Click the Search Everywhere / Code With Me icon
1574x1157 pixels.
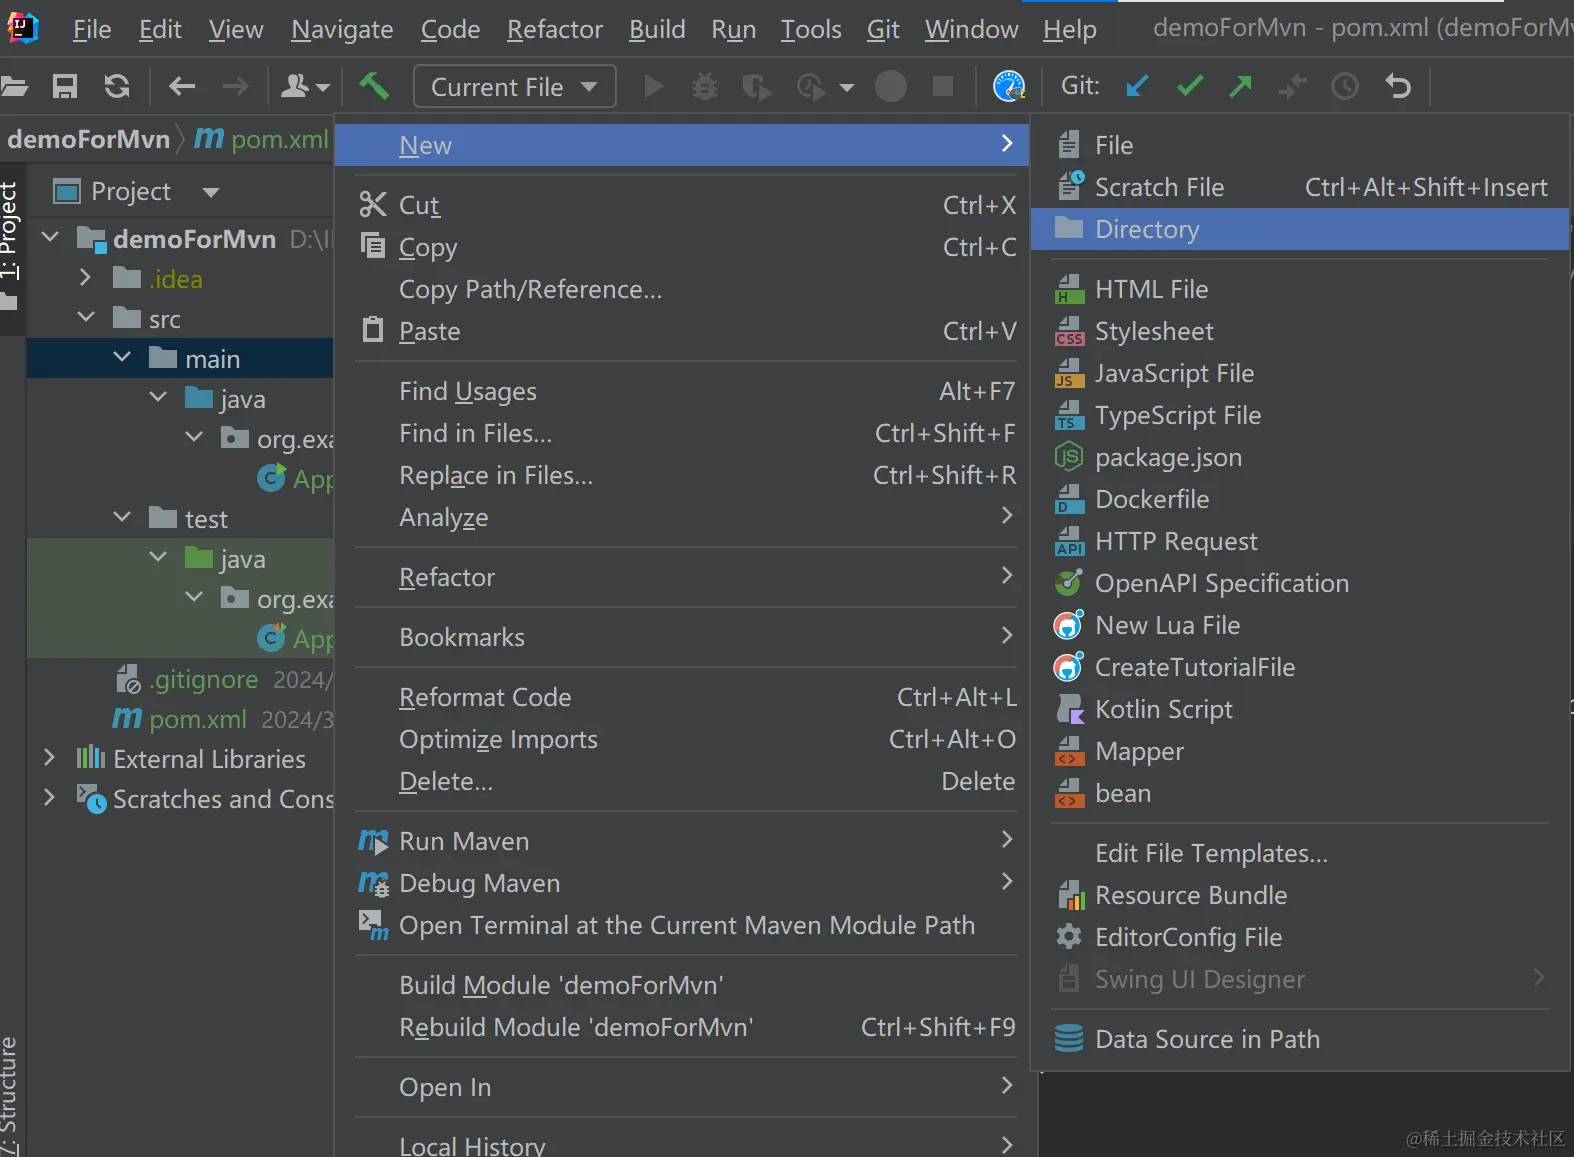[x=1009, y=87]
